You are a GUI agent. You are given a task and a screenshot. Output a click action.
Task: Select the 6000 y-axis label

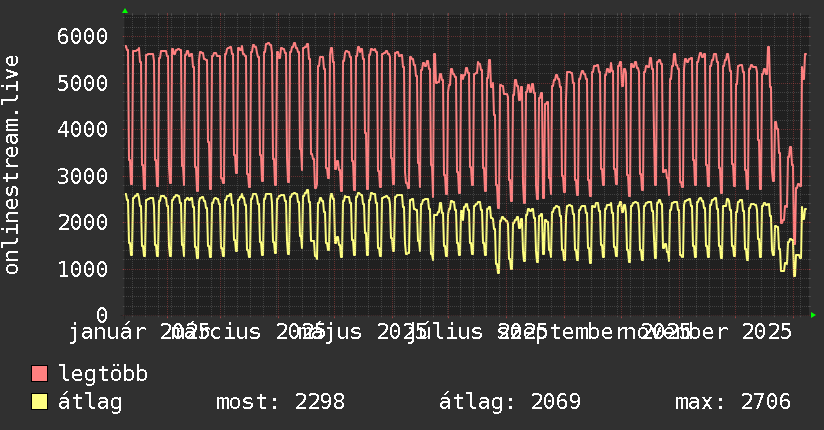tap(83, 36)
